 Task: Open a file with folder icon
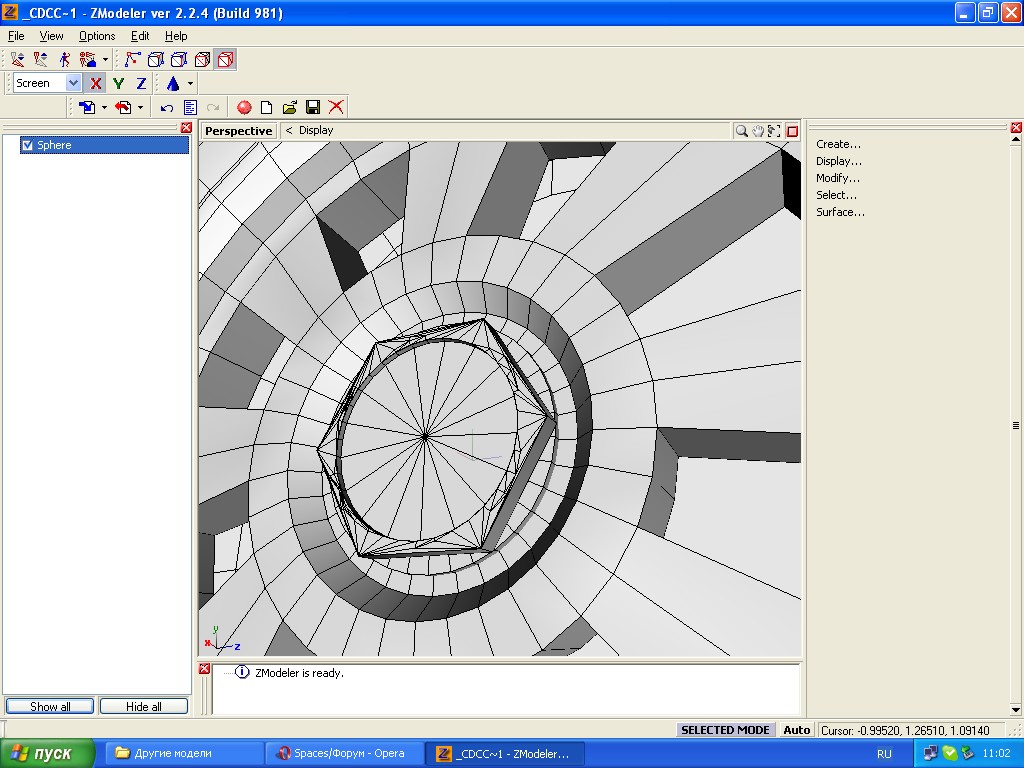pyautogui.click(x=290, y=107)
